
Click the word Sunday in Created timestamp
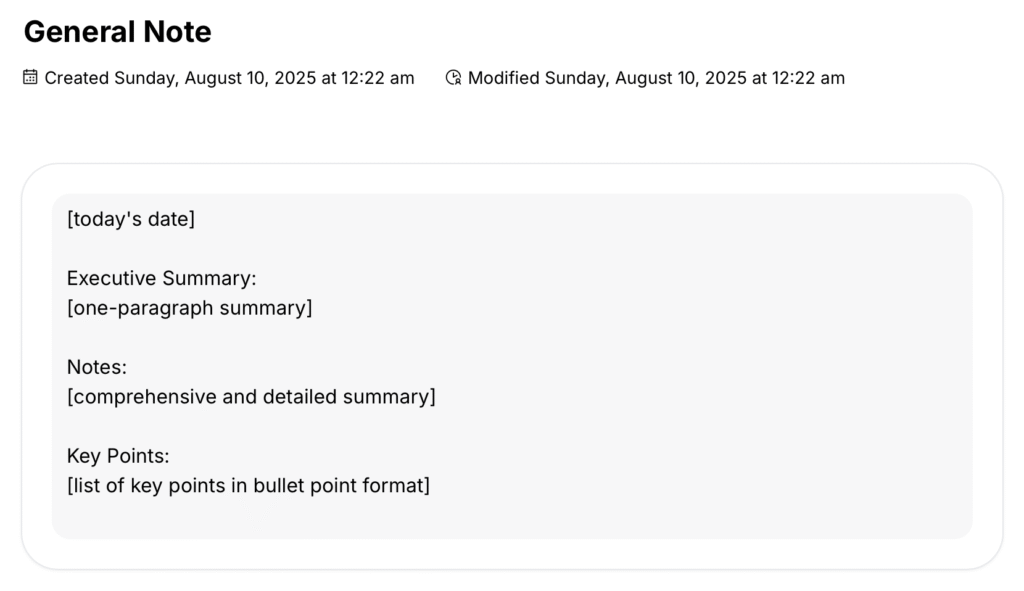tap(147, 77)
